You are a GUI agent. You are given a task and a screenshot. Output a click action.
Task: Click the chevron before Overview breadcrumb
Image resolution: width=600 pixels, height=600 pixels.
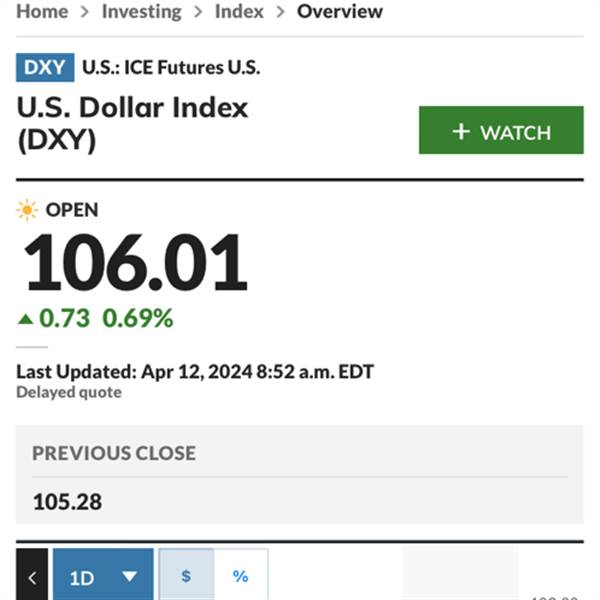(280, 12)
